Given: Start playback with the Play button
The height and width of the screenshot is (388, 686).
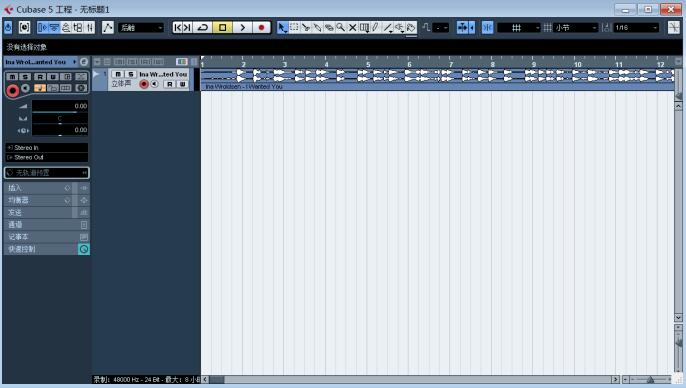Looking at the screenshot, I should pos(242,28).
